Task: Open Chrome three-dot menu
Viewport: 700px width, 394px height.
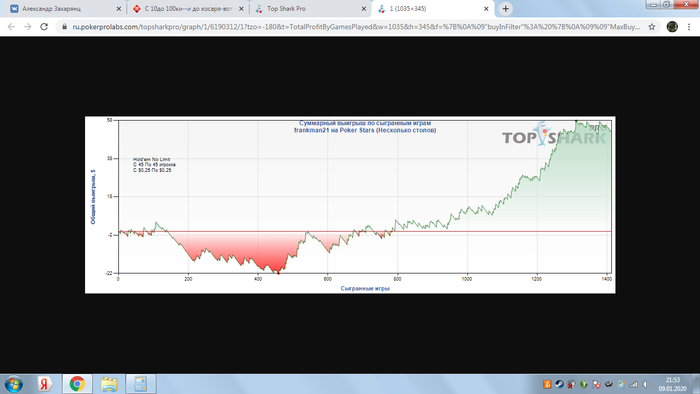Action: [x=689, y=27]
